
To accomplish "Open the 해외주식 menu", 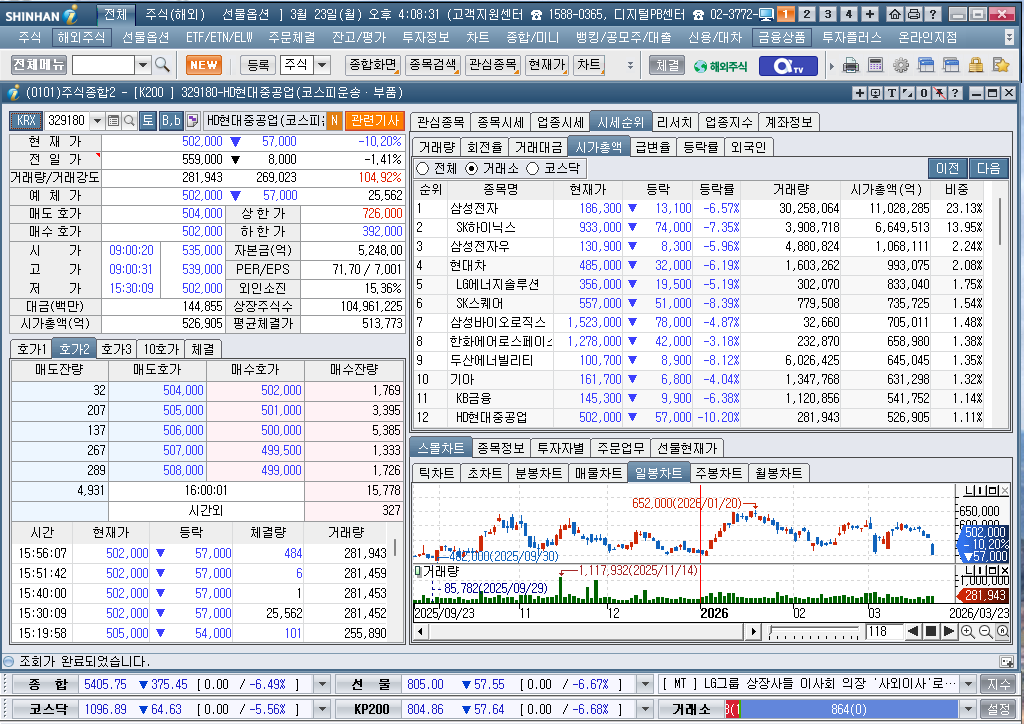I will [81, 37].
